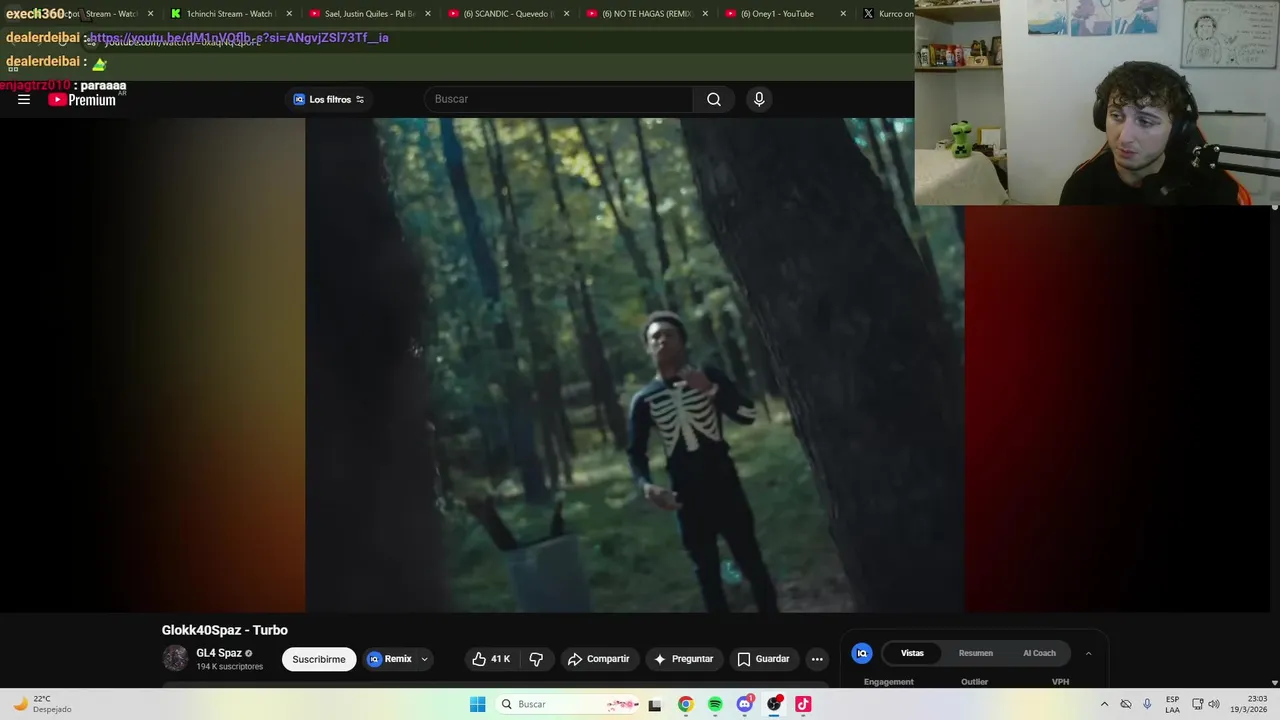This screenshot has height=720, width=1280.
Task: Close the SCANDIC - Quevedo tab
Action: click(566, 14)
